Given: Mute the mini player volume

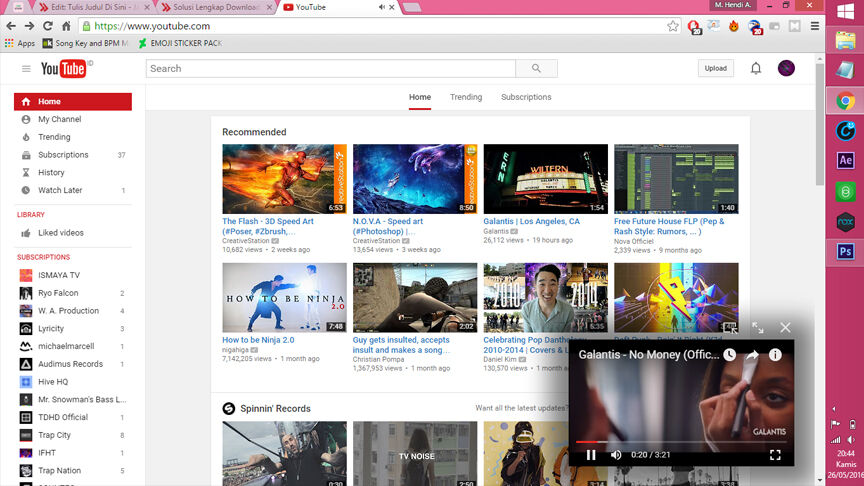Looking at the screenshot, I should 615,455.
